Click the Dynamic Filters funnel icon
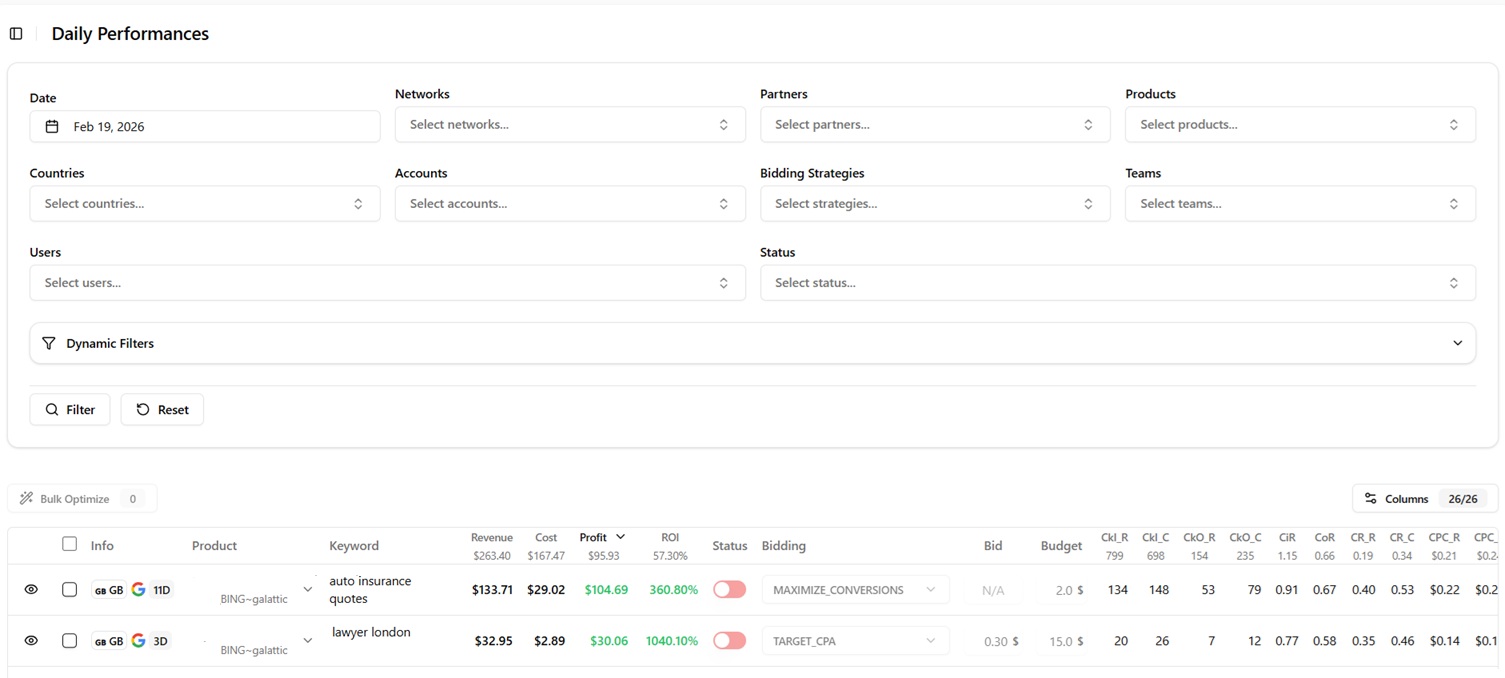Image resolution: width=1505 pixels, height=678 pixels. pyautogui.click(x=48, y=343)
